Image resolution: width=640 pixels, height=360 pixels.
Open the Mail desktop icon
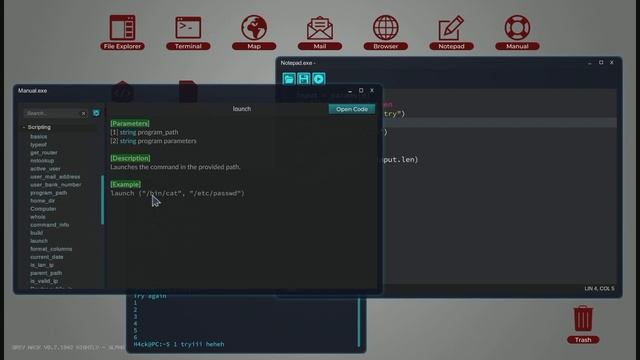320,33
